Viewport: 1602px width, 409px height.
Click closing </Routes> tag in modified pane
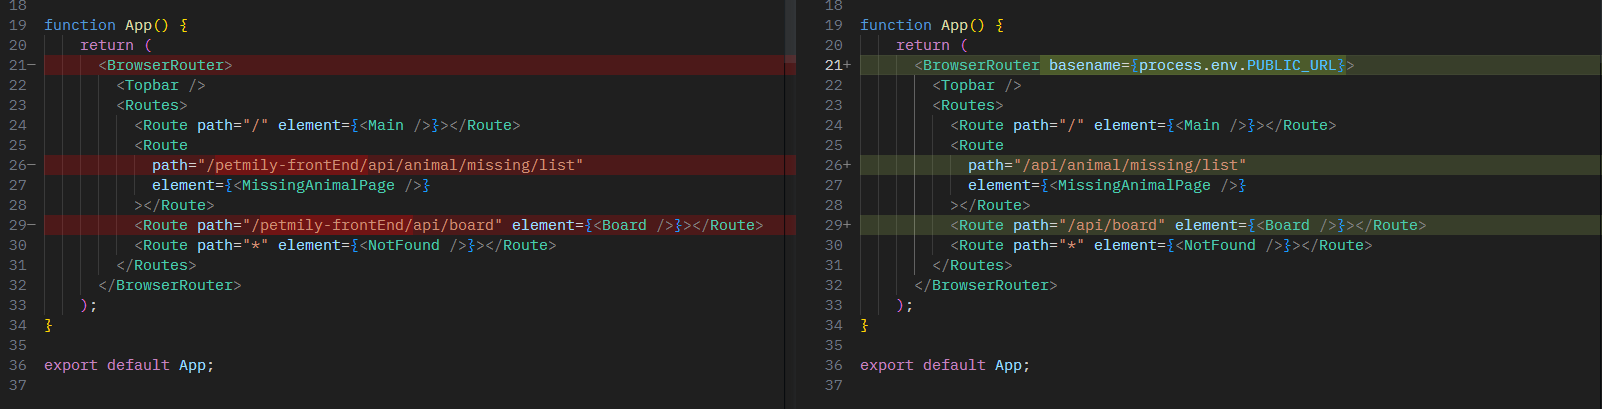click(x=972, y=265)
